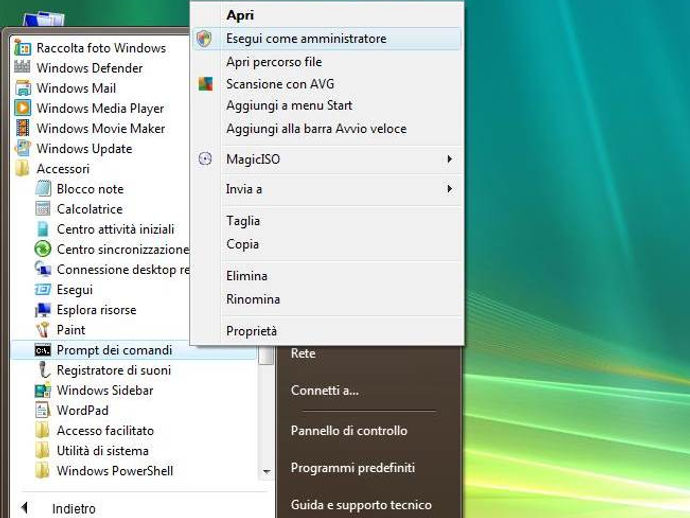Open the MagicISO submenu arrow
The image size is (690, 518).
(x=449, y=159)
